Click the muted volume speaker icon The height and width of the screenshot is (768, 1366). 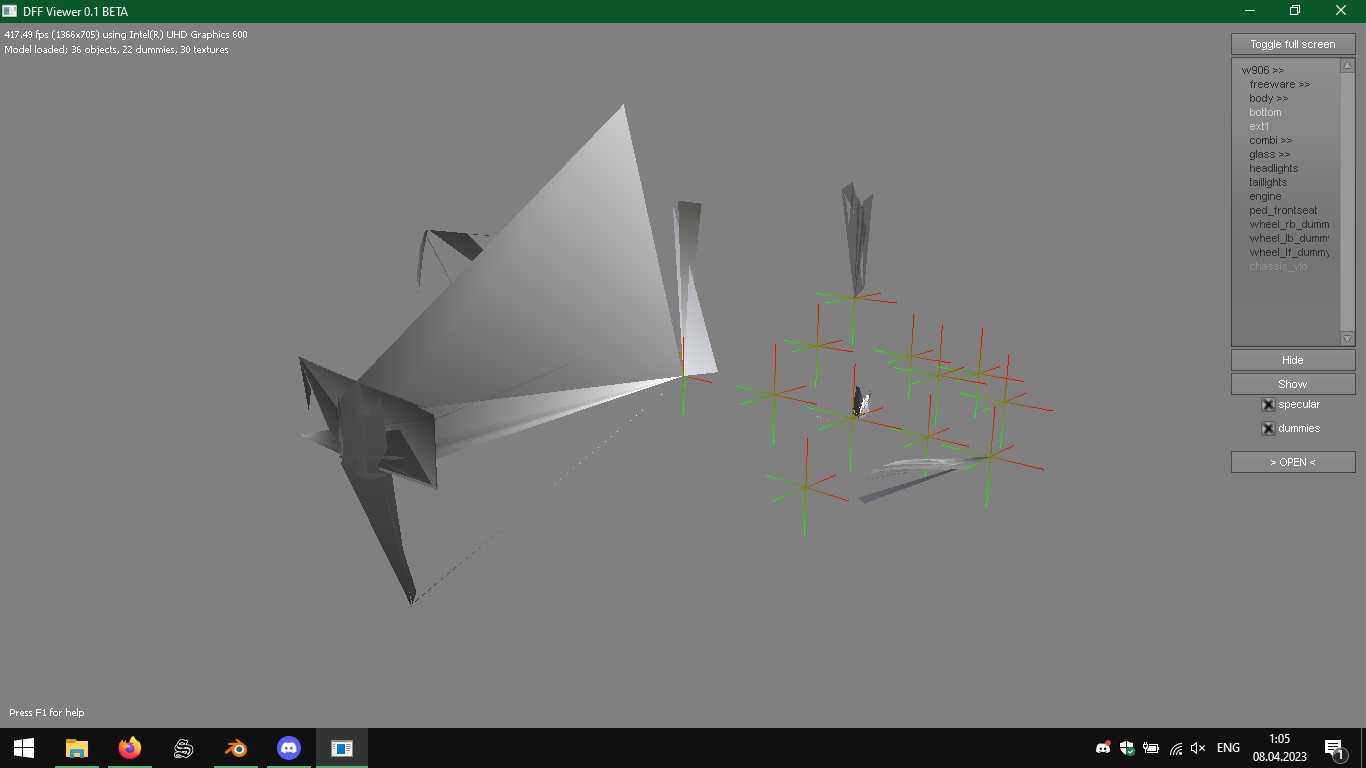pos(1199,748)
